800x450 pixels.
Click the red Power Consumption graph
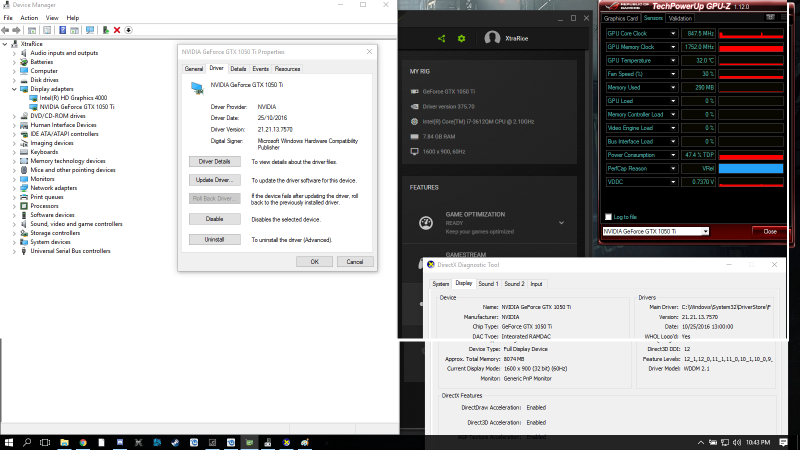click(x=751, y=155)
